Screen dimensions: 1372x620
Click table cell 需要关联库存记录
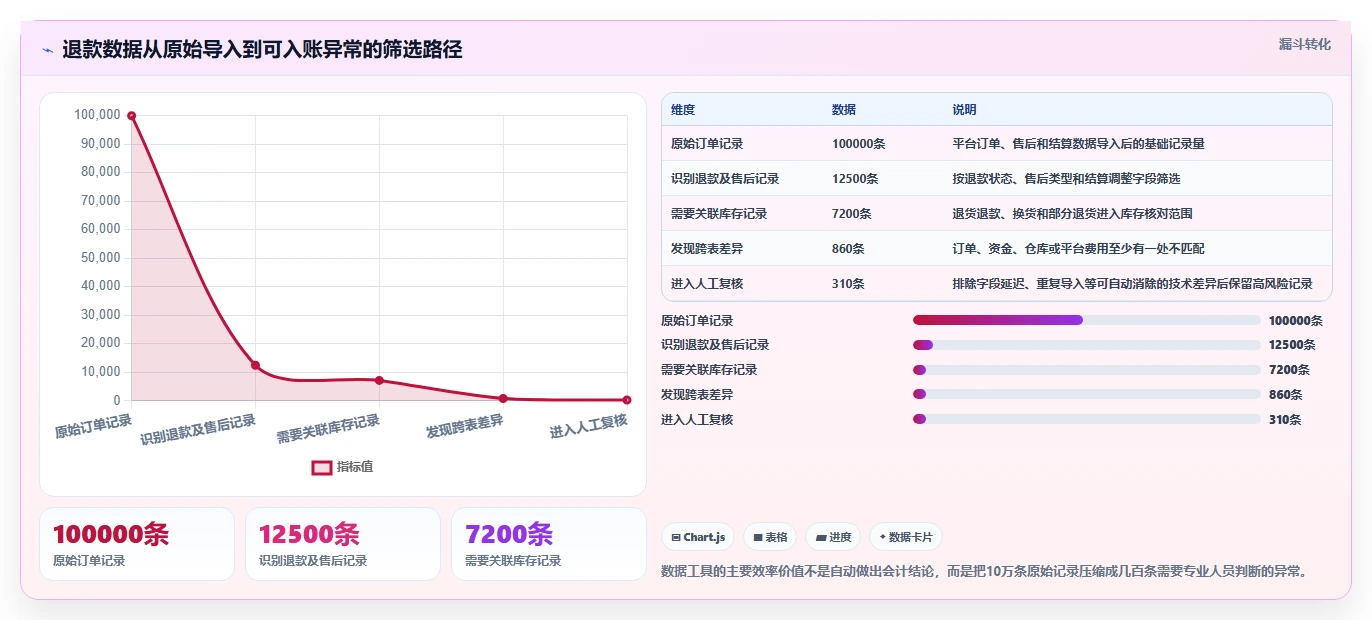coord(719,214)
